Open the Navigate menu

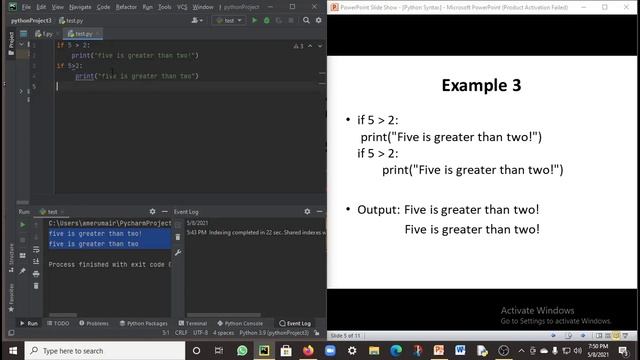point(80,7)
